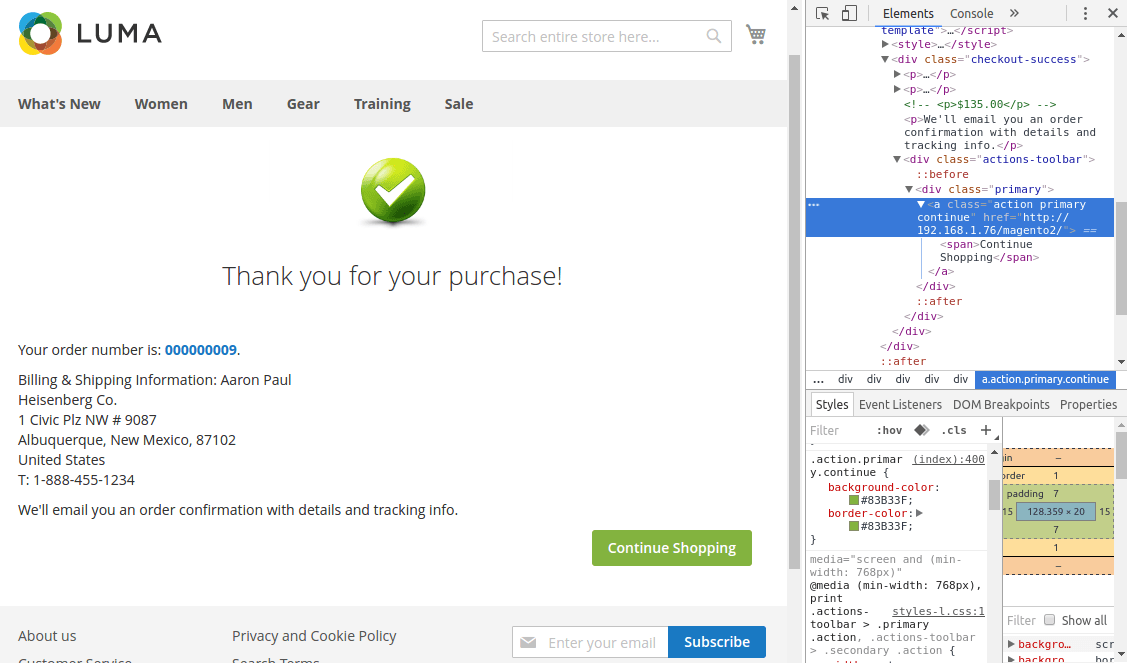Screen dimensions: 1127x663
Task: Open styles-l.css:1 source link
Action: 938,611
